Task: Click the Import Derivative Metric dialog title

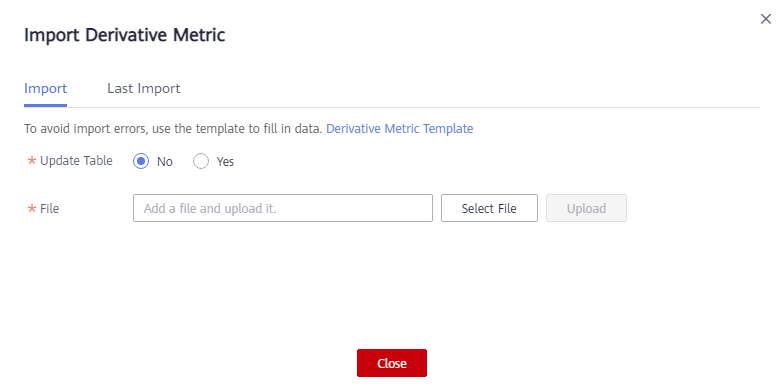Action: pos(125,35)
